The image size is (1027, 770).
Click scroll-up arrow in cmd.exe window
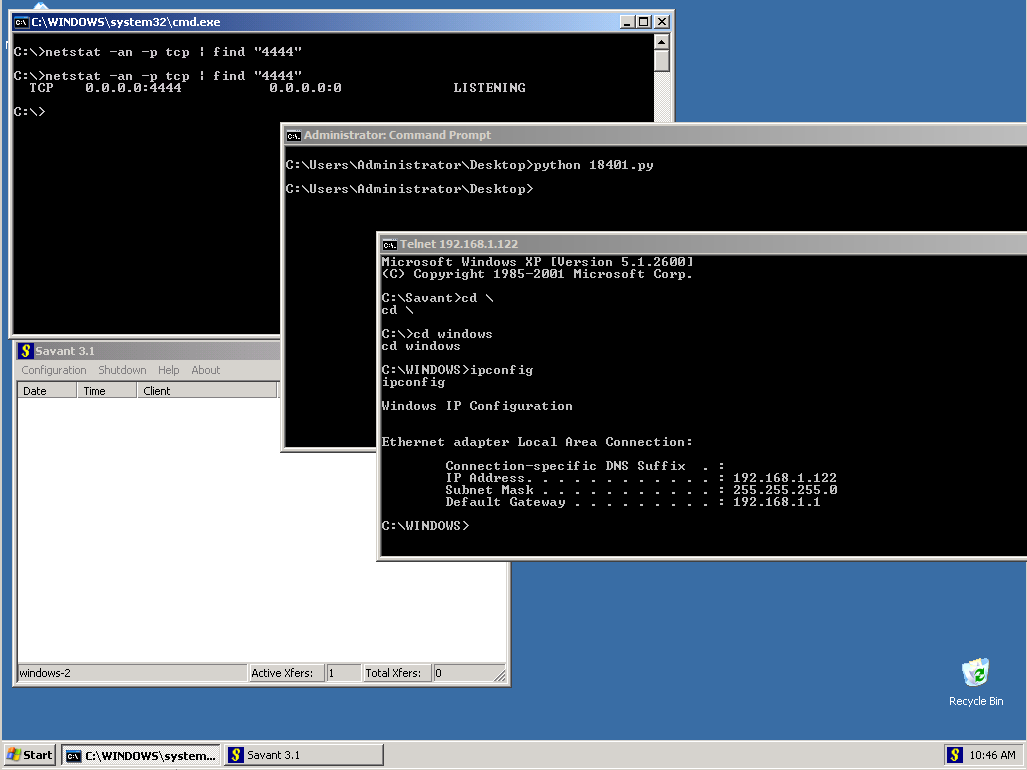pyautogui.click(x=662, y=42)
